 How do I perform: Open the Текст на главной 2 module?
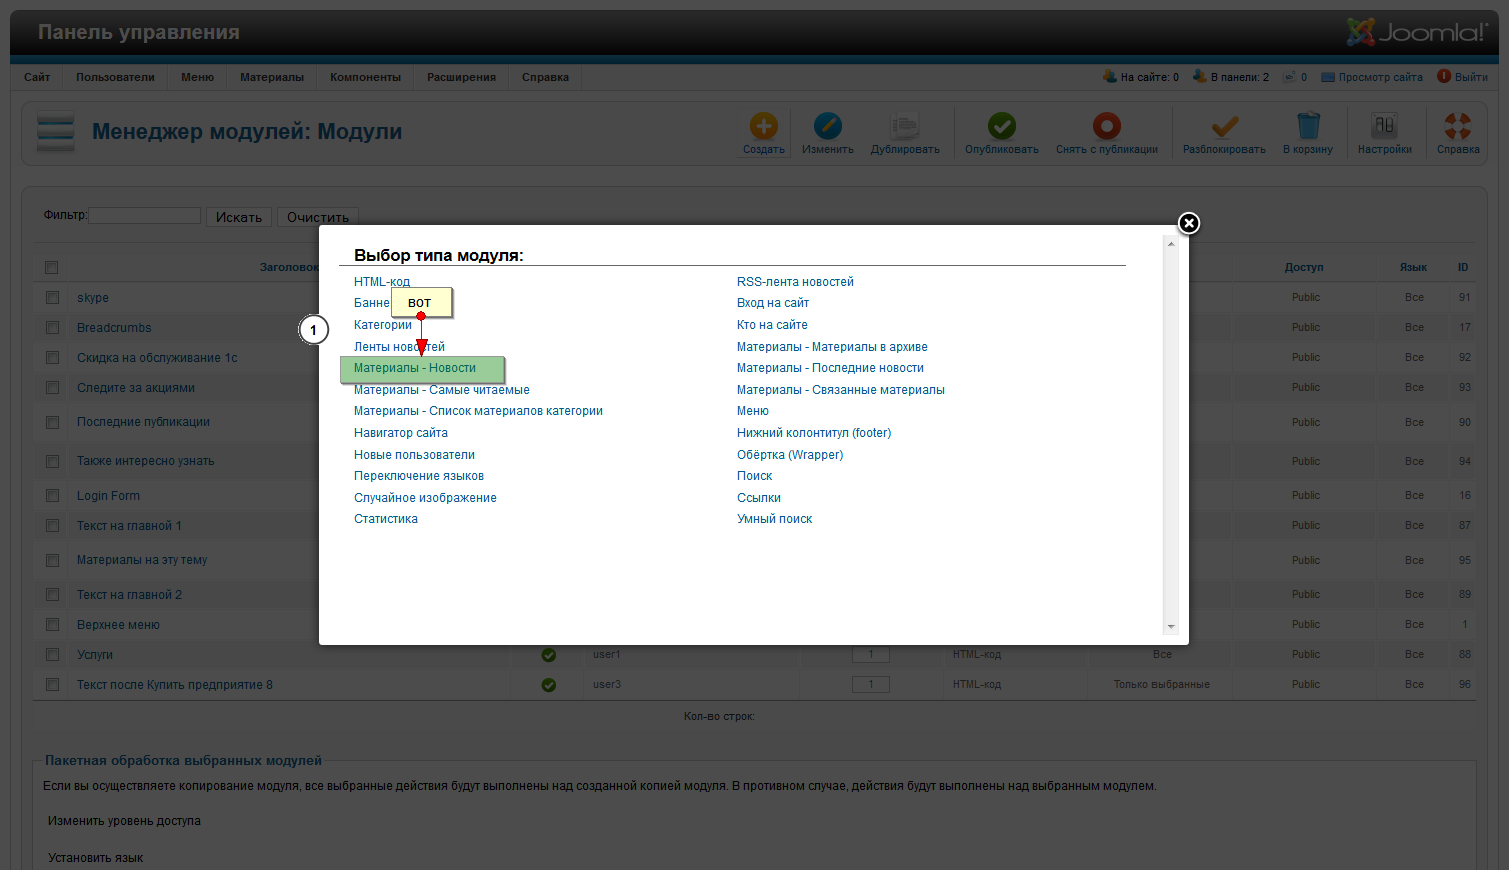(x=129, y=595)
